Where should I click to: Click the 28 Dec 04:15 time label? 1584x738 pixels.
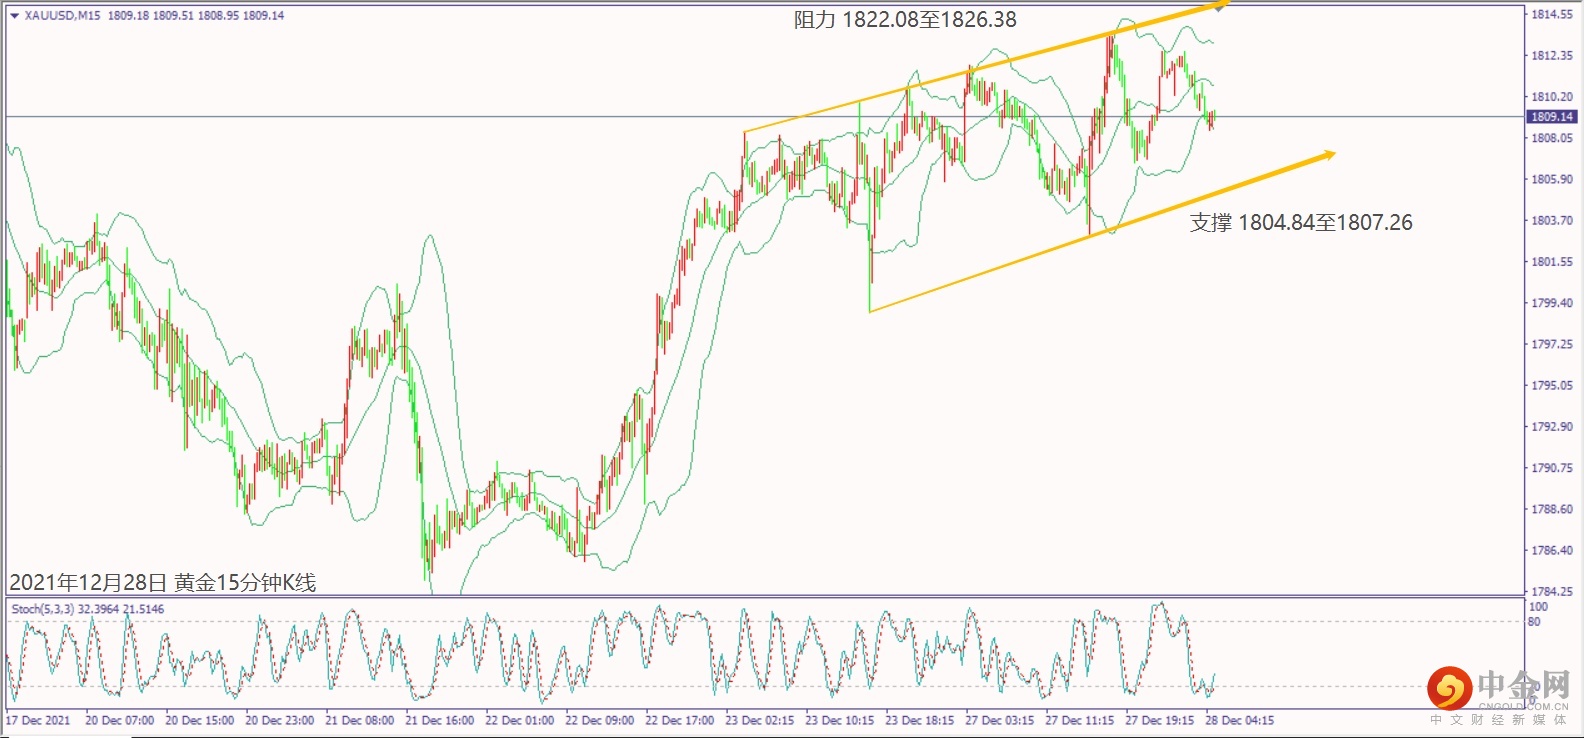[1240, 720]
